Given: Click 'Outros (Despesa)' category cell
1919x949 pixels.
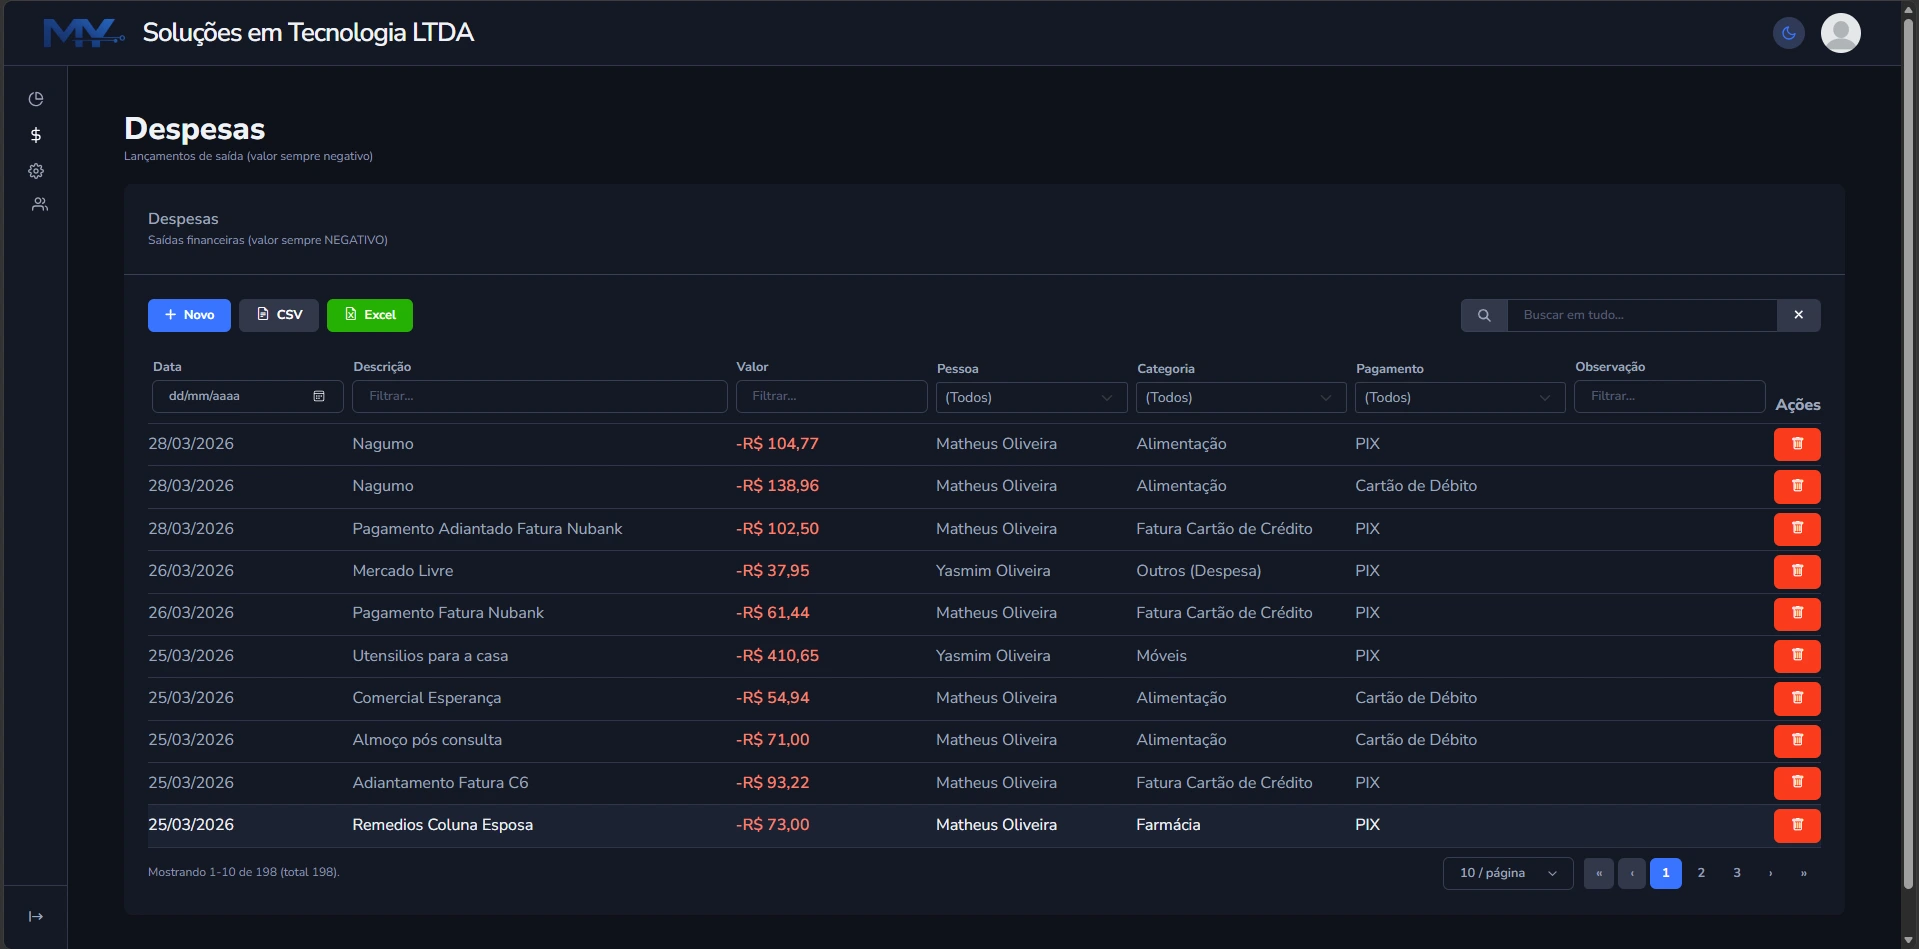Looking at the screenshot, I should click(x=1198, y=571).
